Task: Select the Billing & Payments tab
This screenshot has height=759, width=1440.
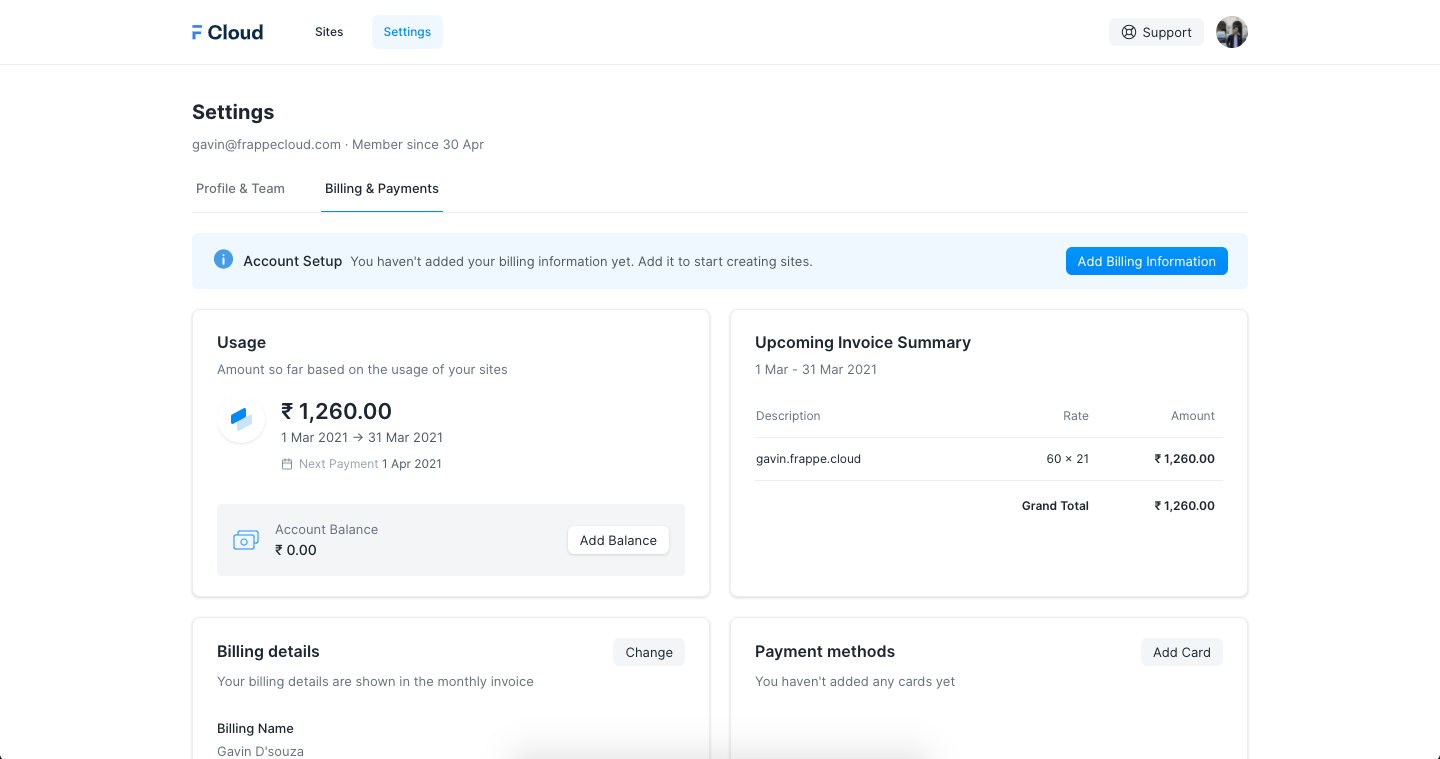Action: (382, 188)
